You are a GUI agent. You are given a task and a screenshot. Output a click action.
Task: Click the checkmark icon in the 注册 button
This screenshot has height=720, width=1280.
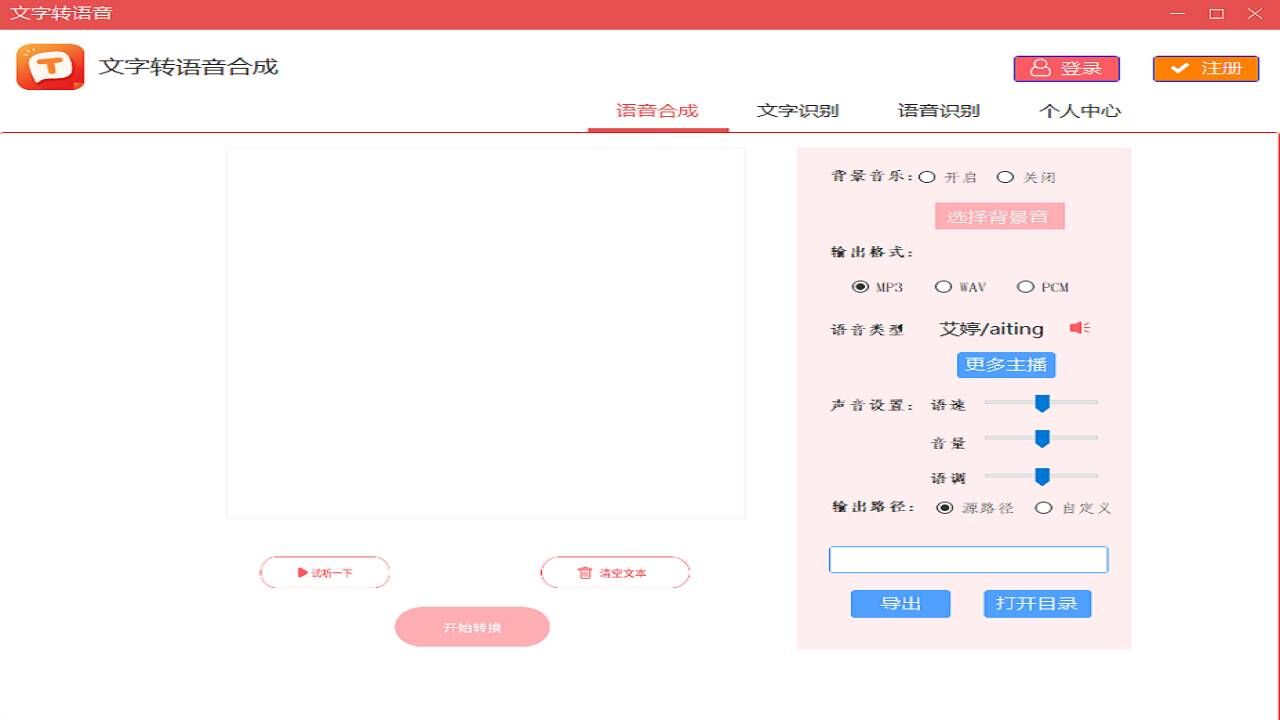[1183, 68]
